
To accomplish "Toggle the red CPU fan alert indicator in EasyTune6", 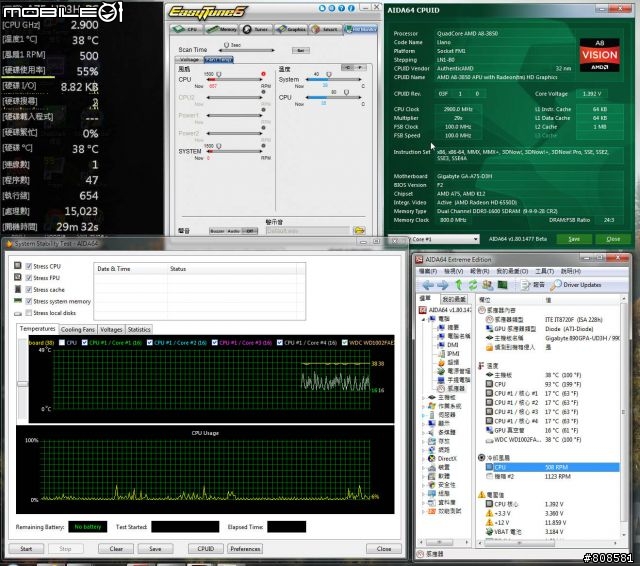I will tap(263, 74).
